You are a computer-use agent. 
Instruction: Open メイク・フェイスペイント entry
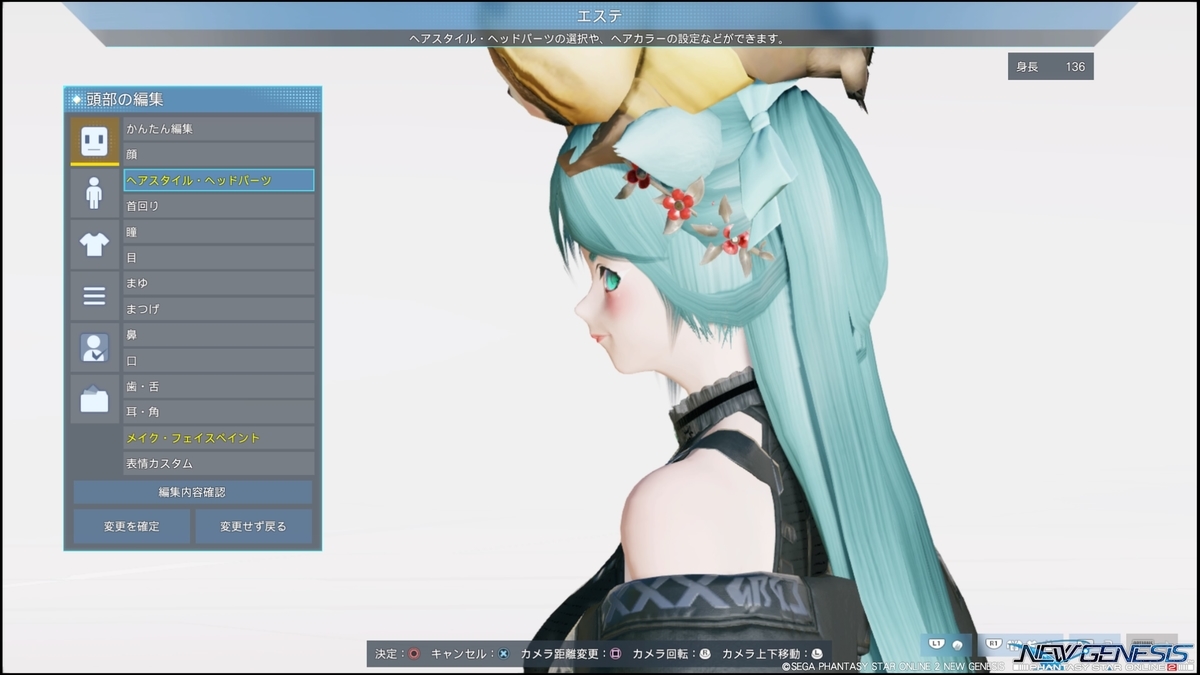click(218, 438)
